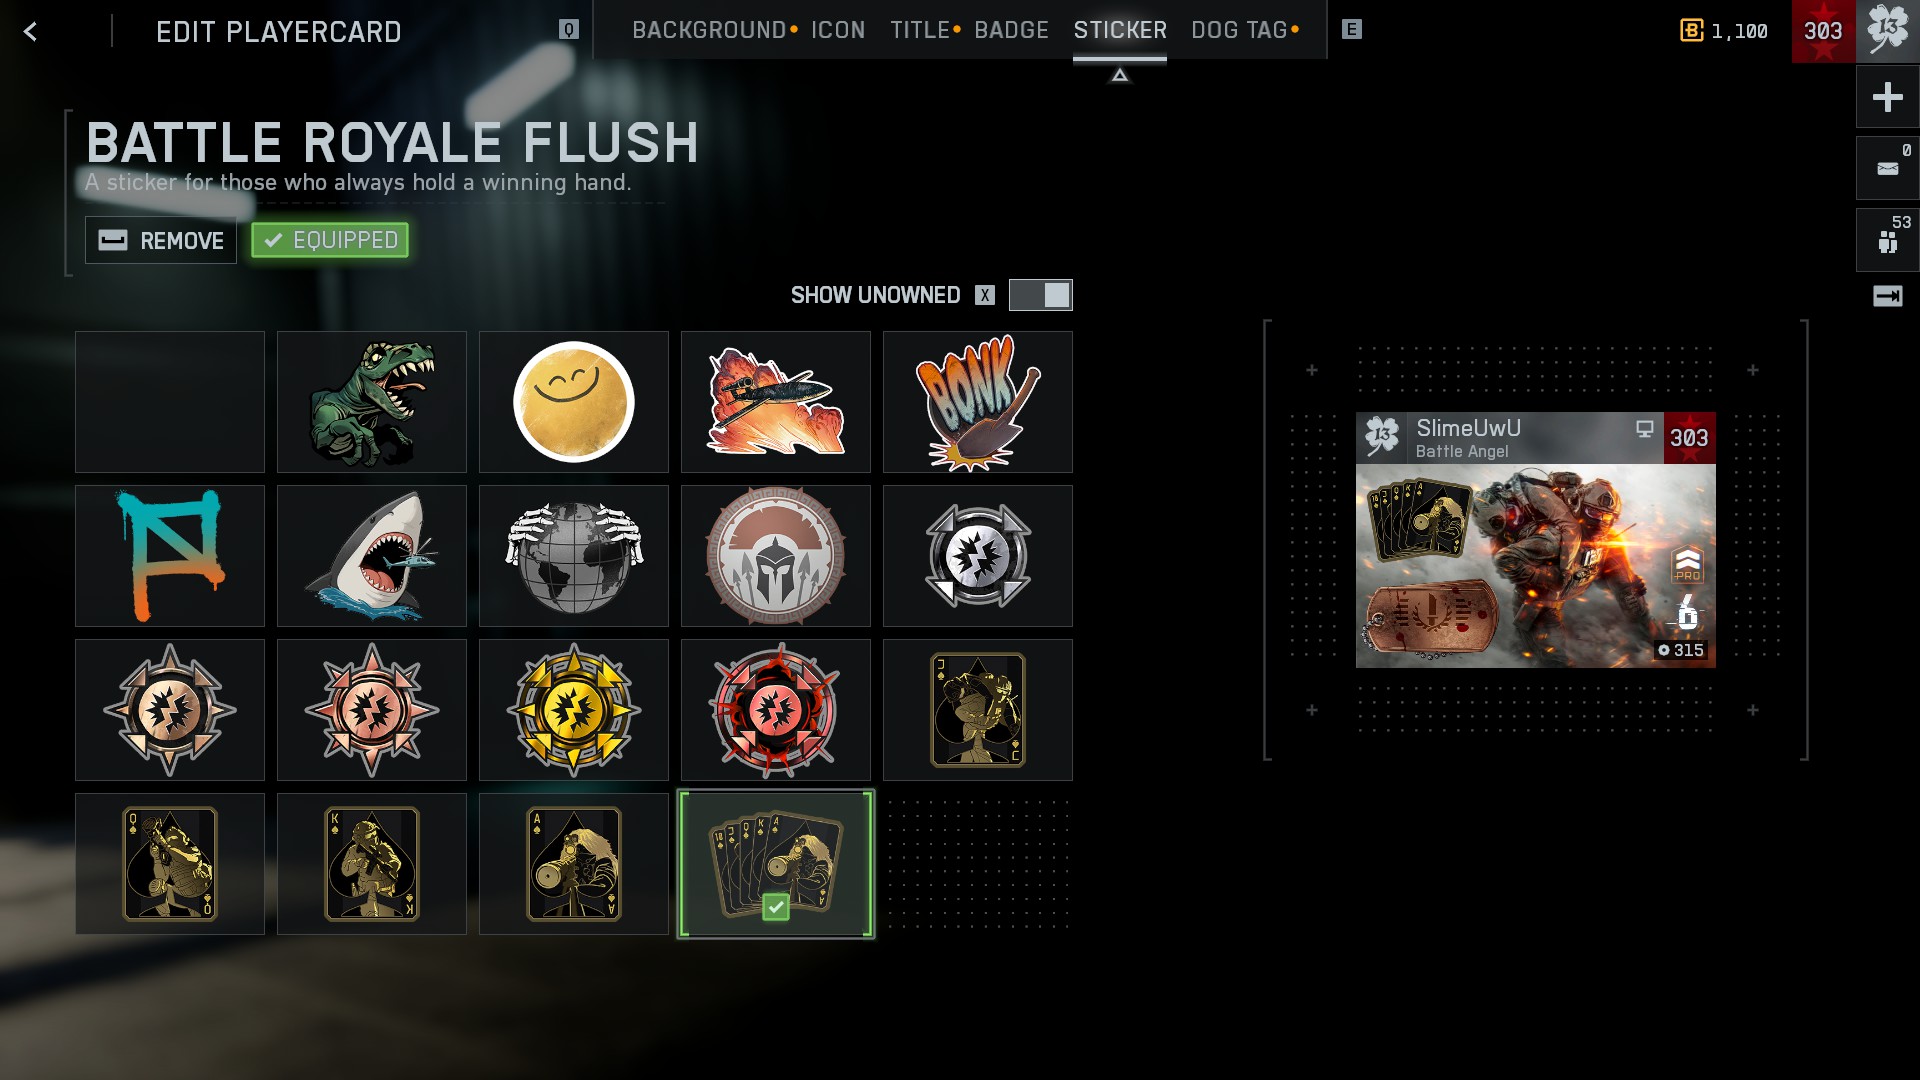Select the Spartan helmet medallion sticker
1920x1080 pixels.
coord(776,556)
